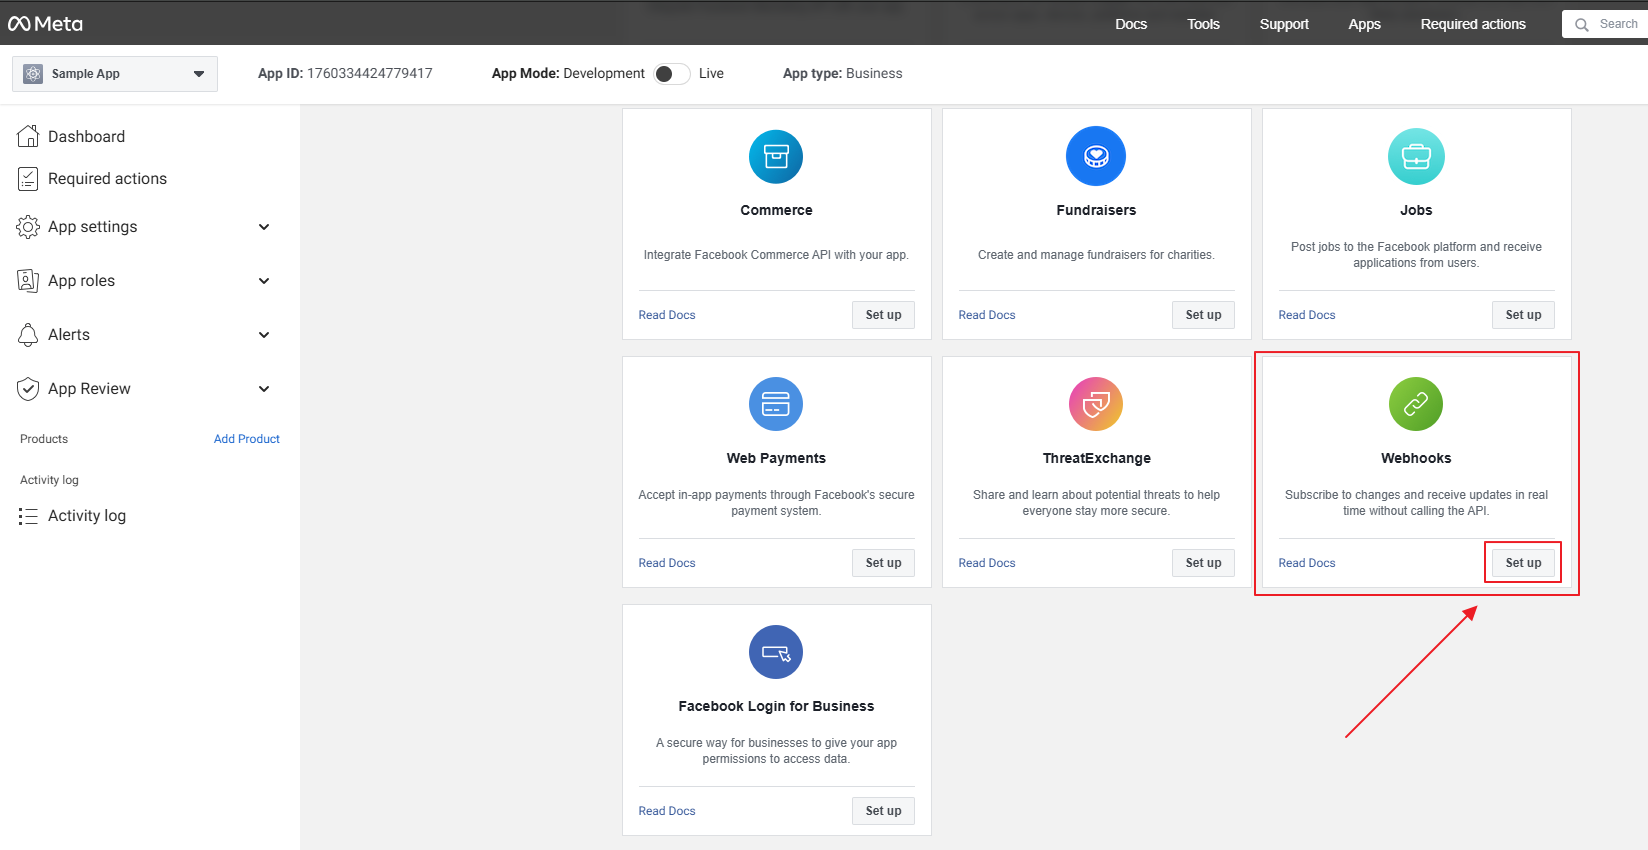
Task: Click the ThreatExchange shield icon
Action: pos(1096,404)
